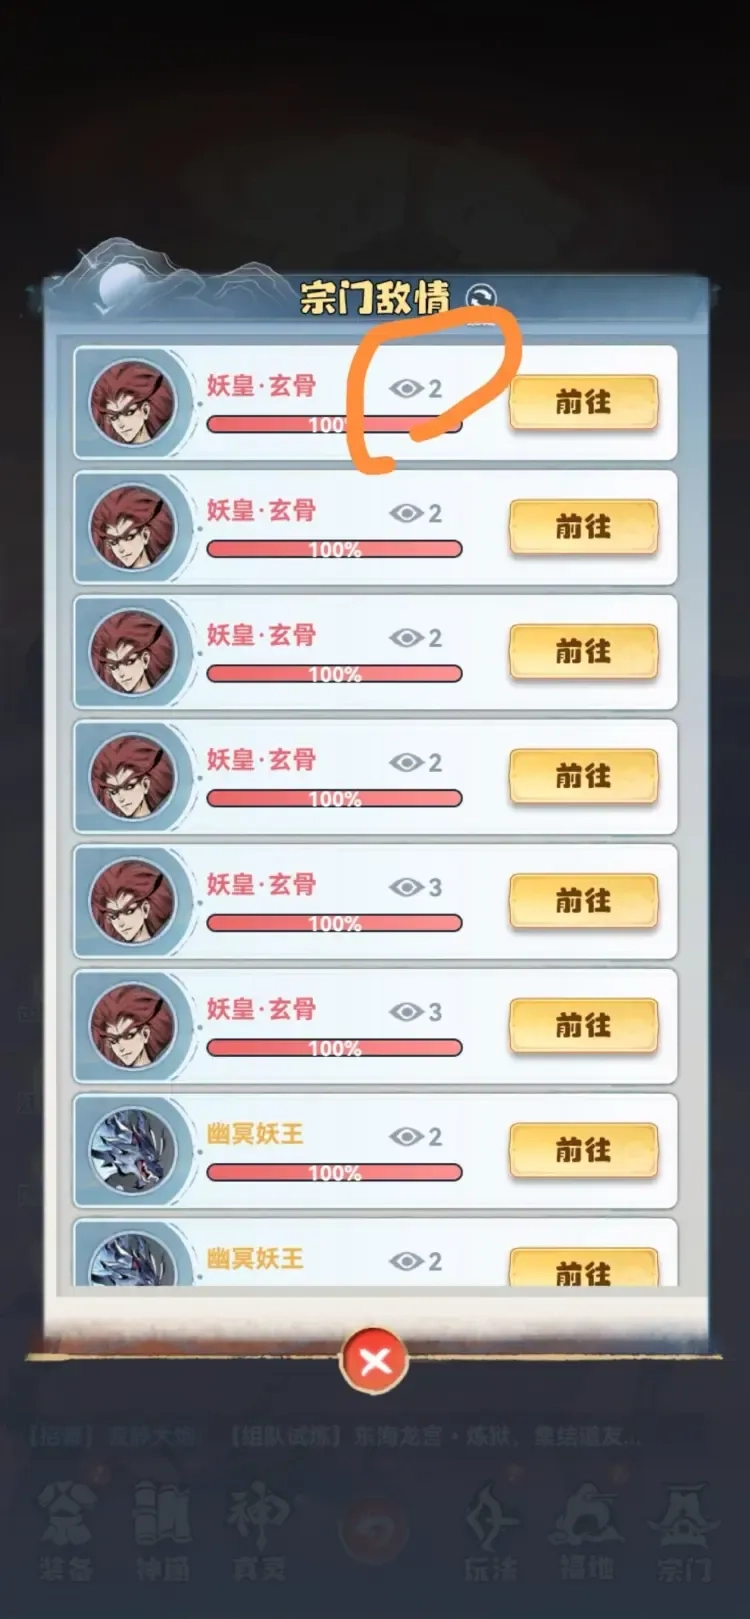Viewport: 750px width, 1619px height.
Task: Open the 宗门 icon in the bottom navigation
Action: coord(684,1531)
